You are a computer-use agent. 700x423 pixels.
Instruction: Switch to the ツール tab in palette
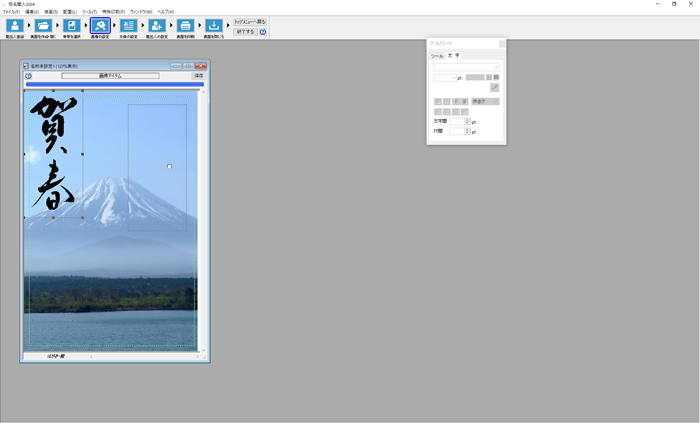[x=437, y=56]
